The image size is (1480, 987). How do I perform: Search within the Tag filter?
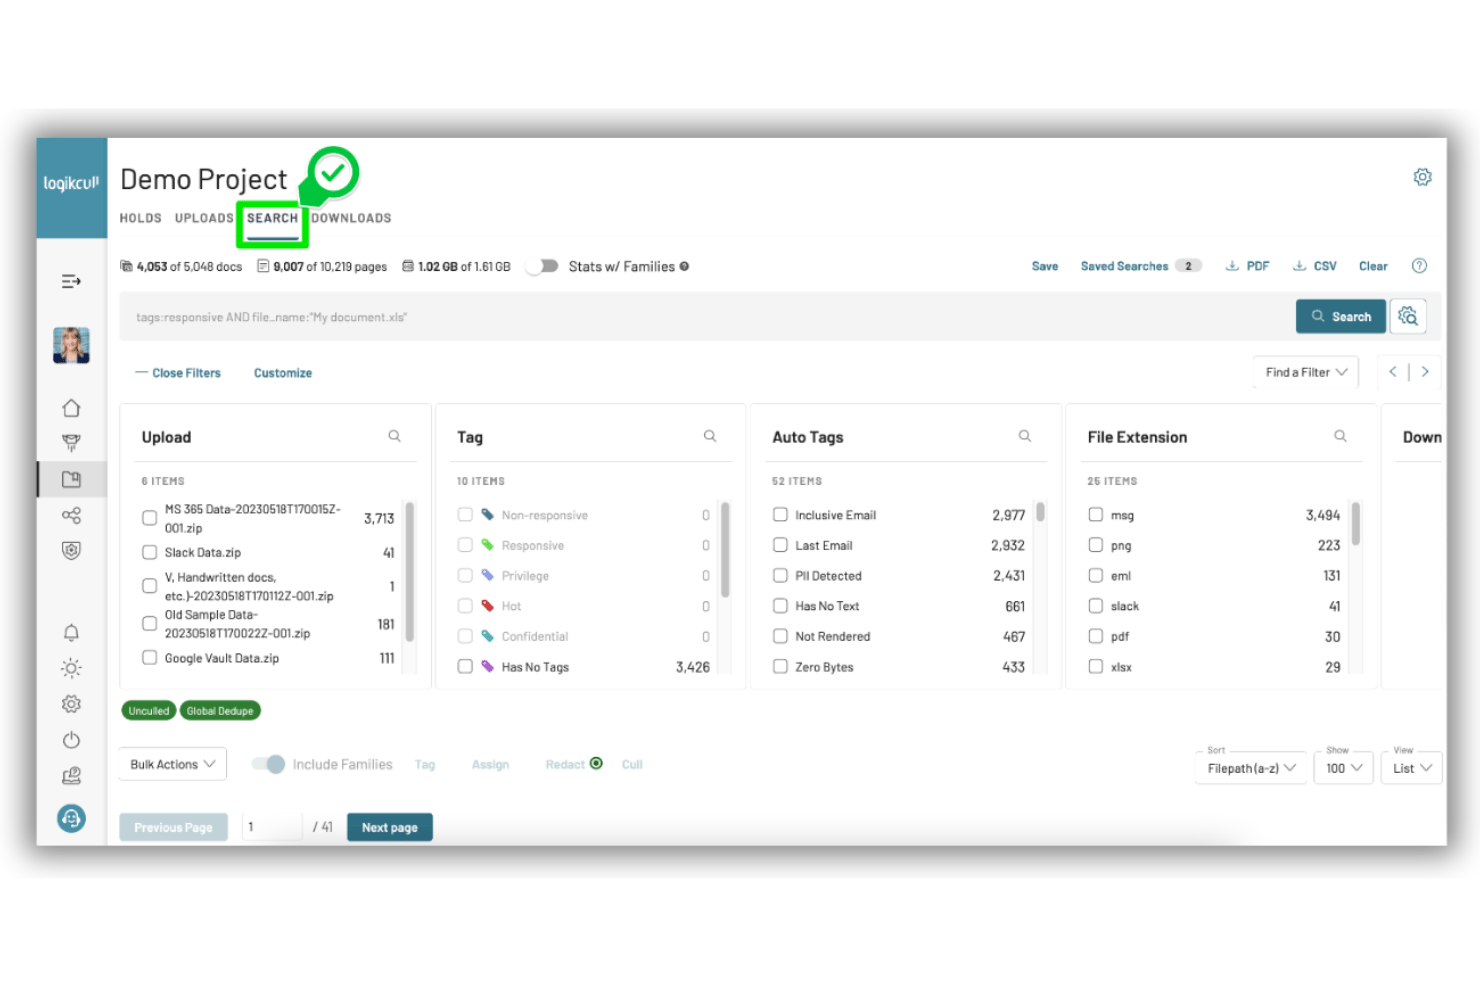click(x=710, y=436)
